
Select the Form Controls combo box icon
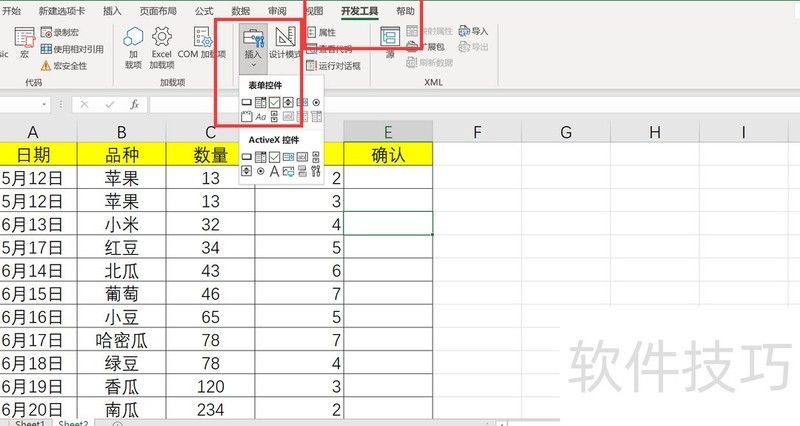[260, 102]
